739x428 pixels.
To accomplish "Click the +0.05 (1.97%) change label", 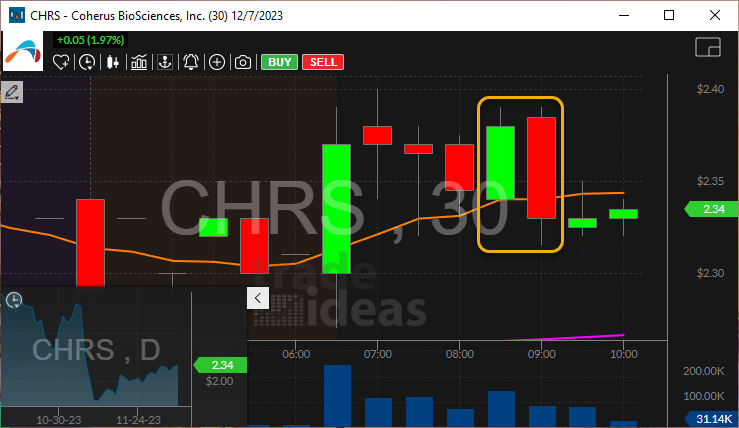I will tap(90, 40).
